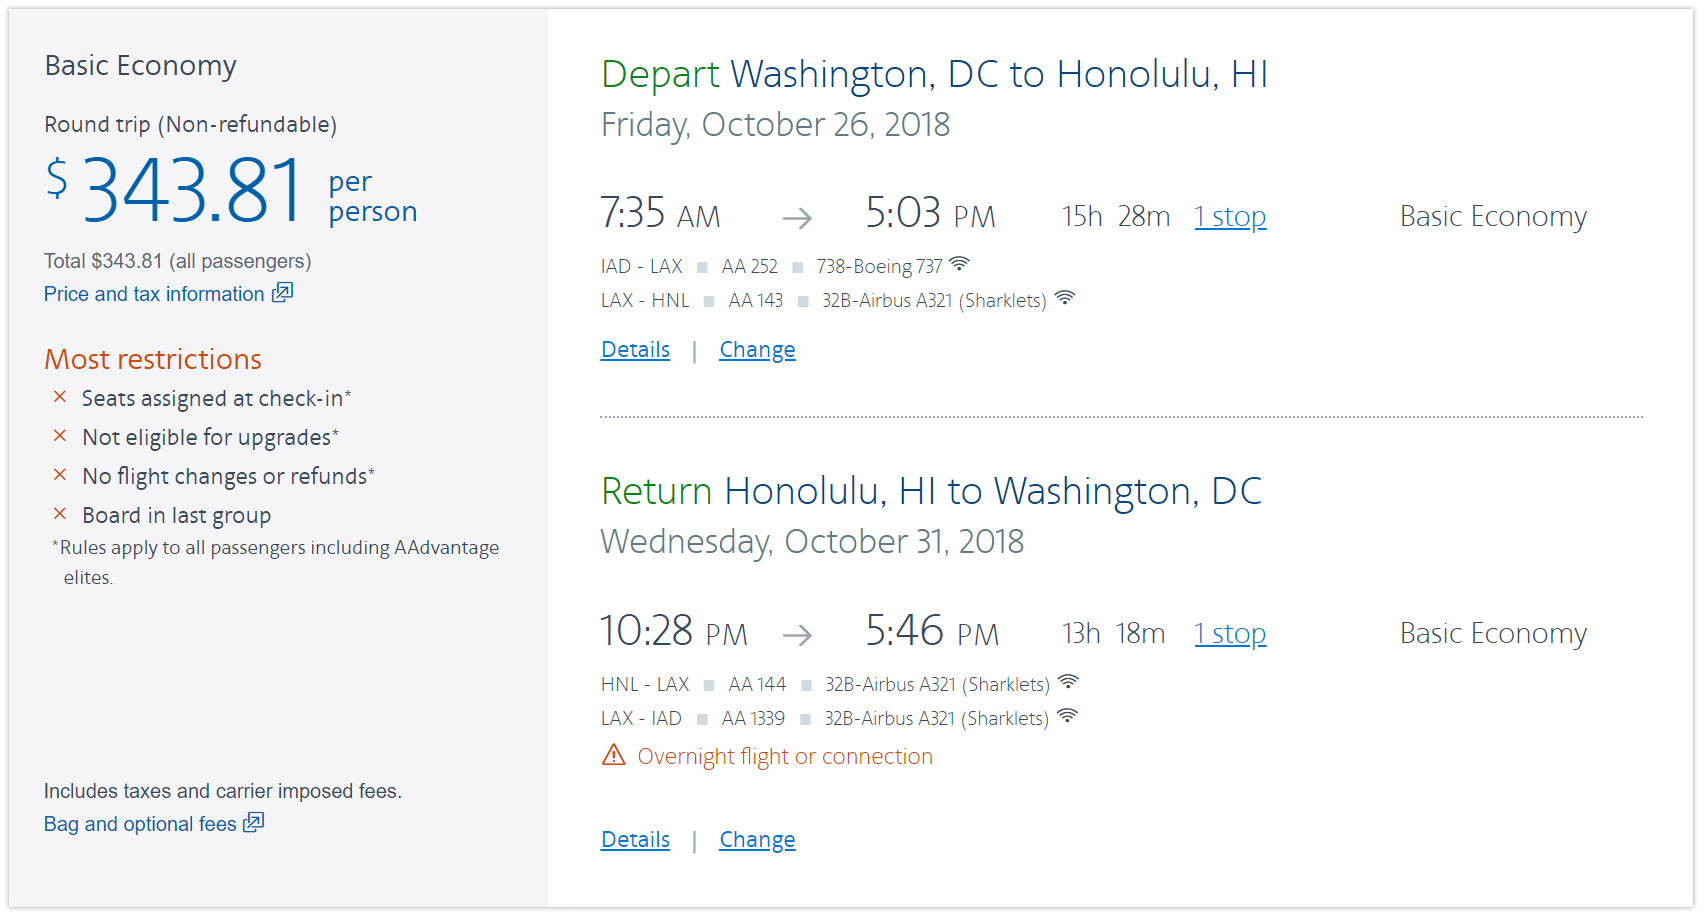The image size is (1706, 920).
Task: Open Bag and optional fees link
Action: (140, 824)
